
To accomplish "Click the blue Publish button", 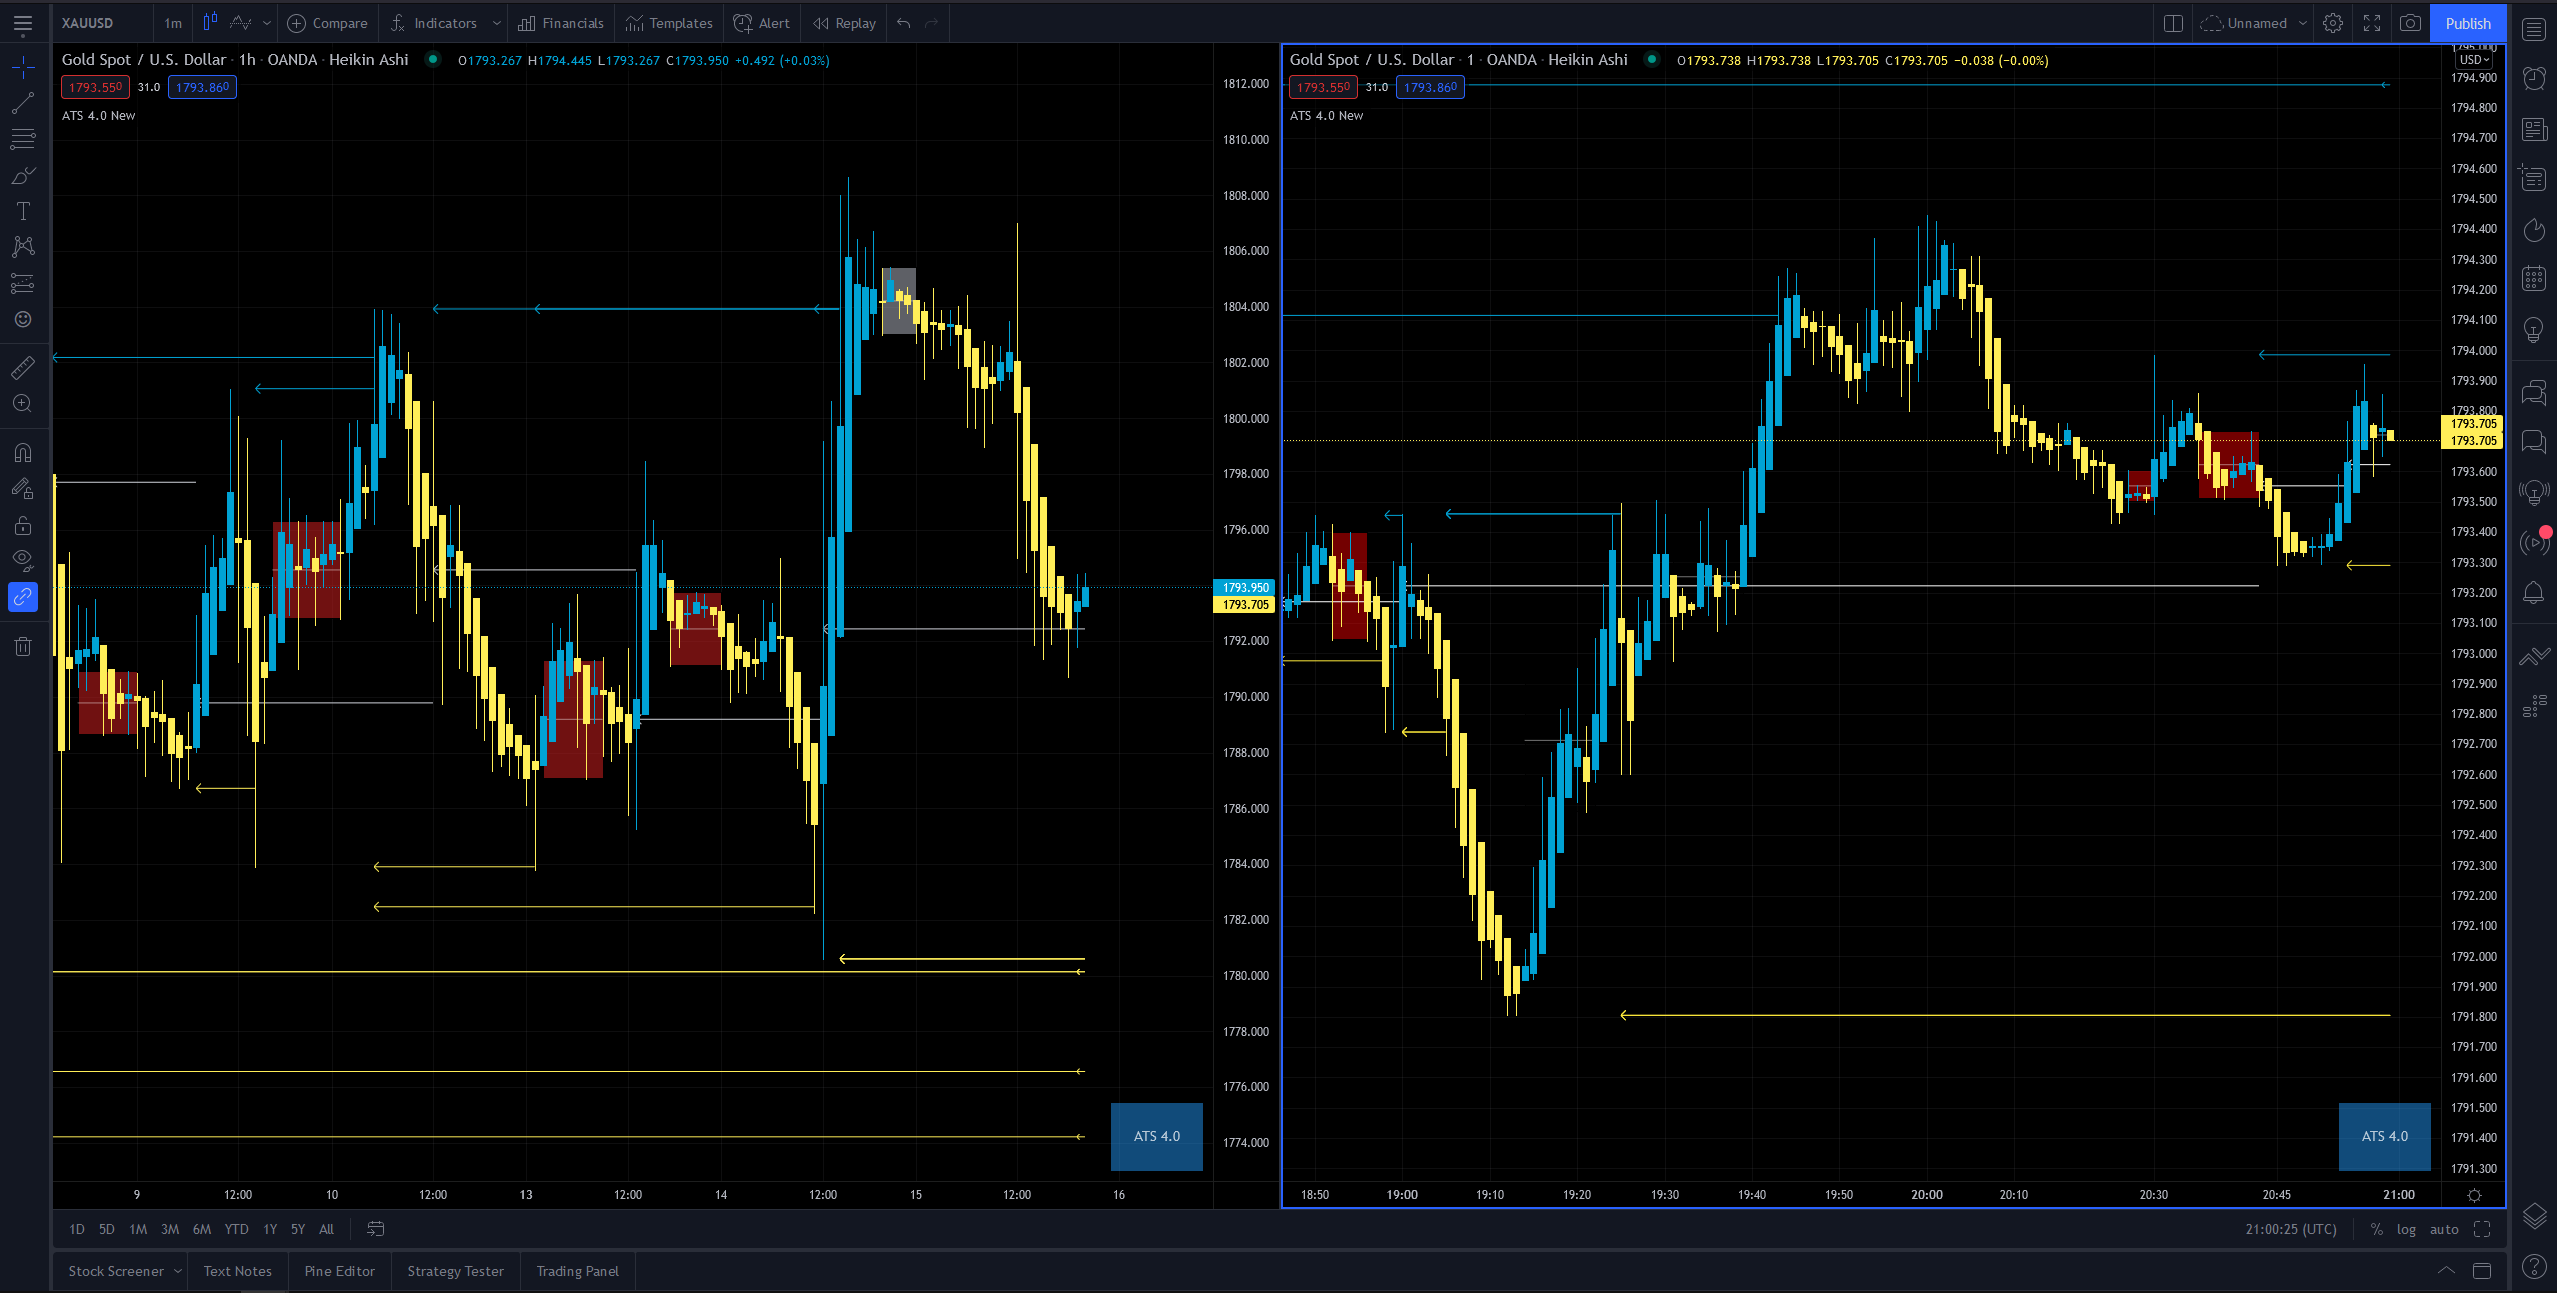I will (2467, 23).
